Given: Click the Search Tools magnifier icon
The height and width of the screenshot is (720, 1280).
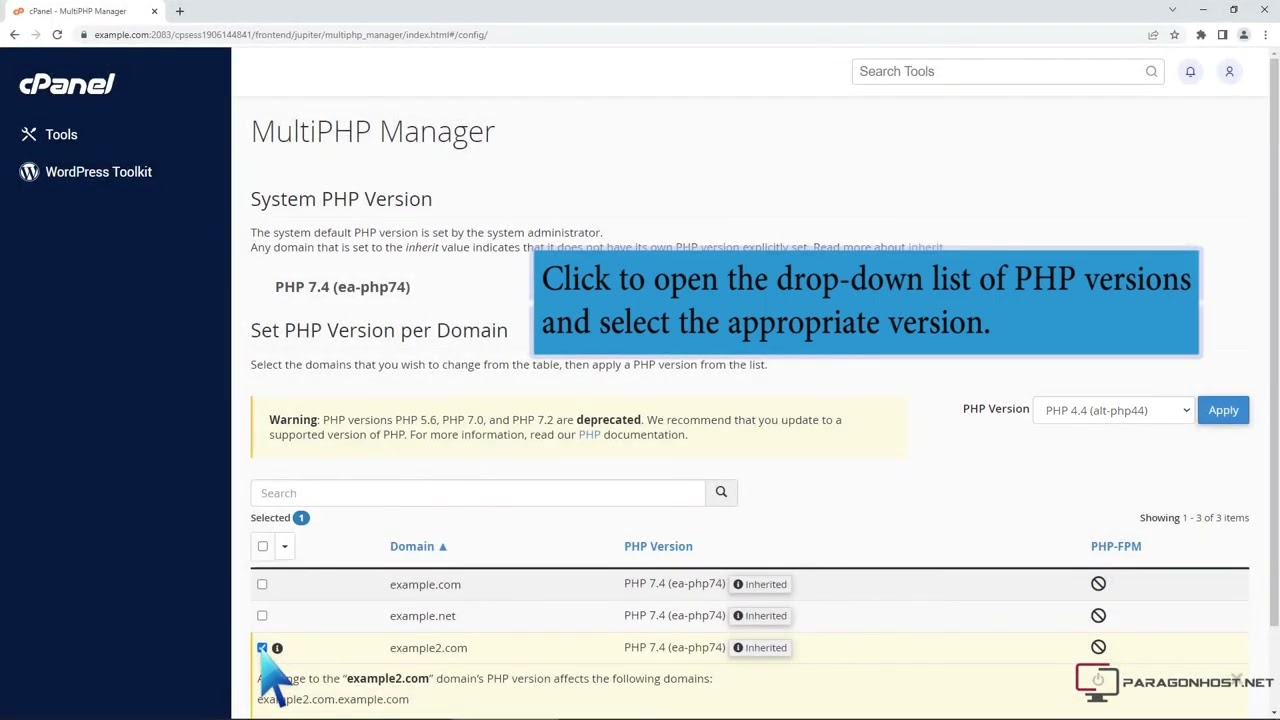Looking at the screenshot, I should [1151, 71].
